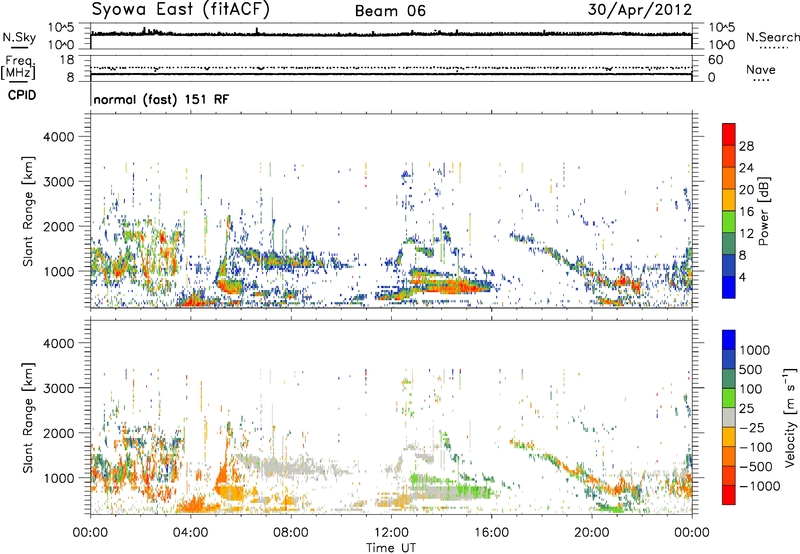This screenshot has width=800, height=554.
Task: Select the '-100' tick on Velocity scale
Action: pyautogui.click(x=756, y=447)
